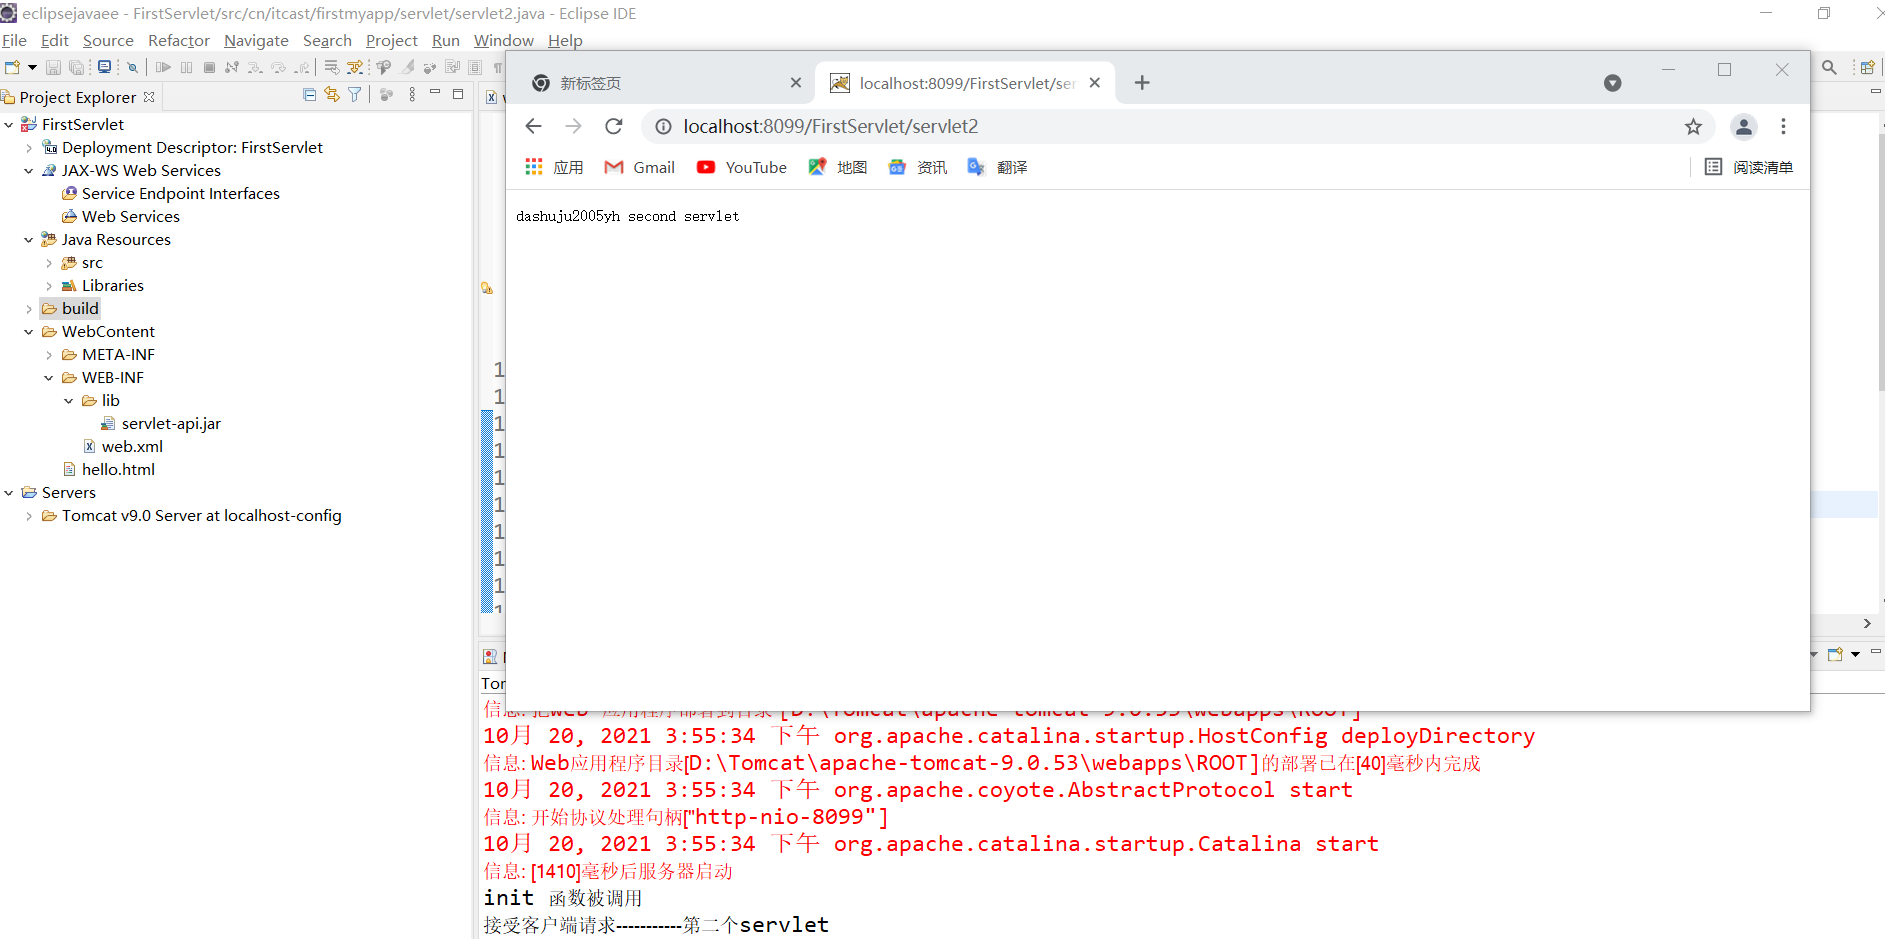The height and width of the screenshot is (939, 1885).
Task: Open the 翻译 translate bookmark
Action: (x=998, y=167)
